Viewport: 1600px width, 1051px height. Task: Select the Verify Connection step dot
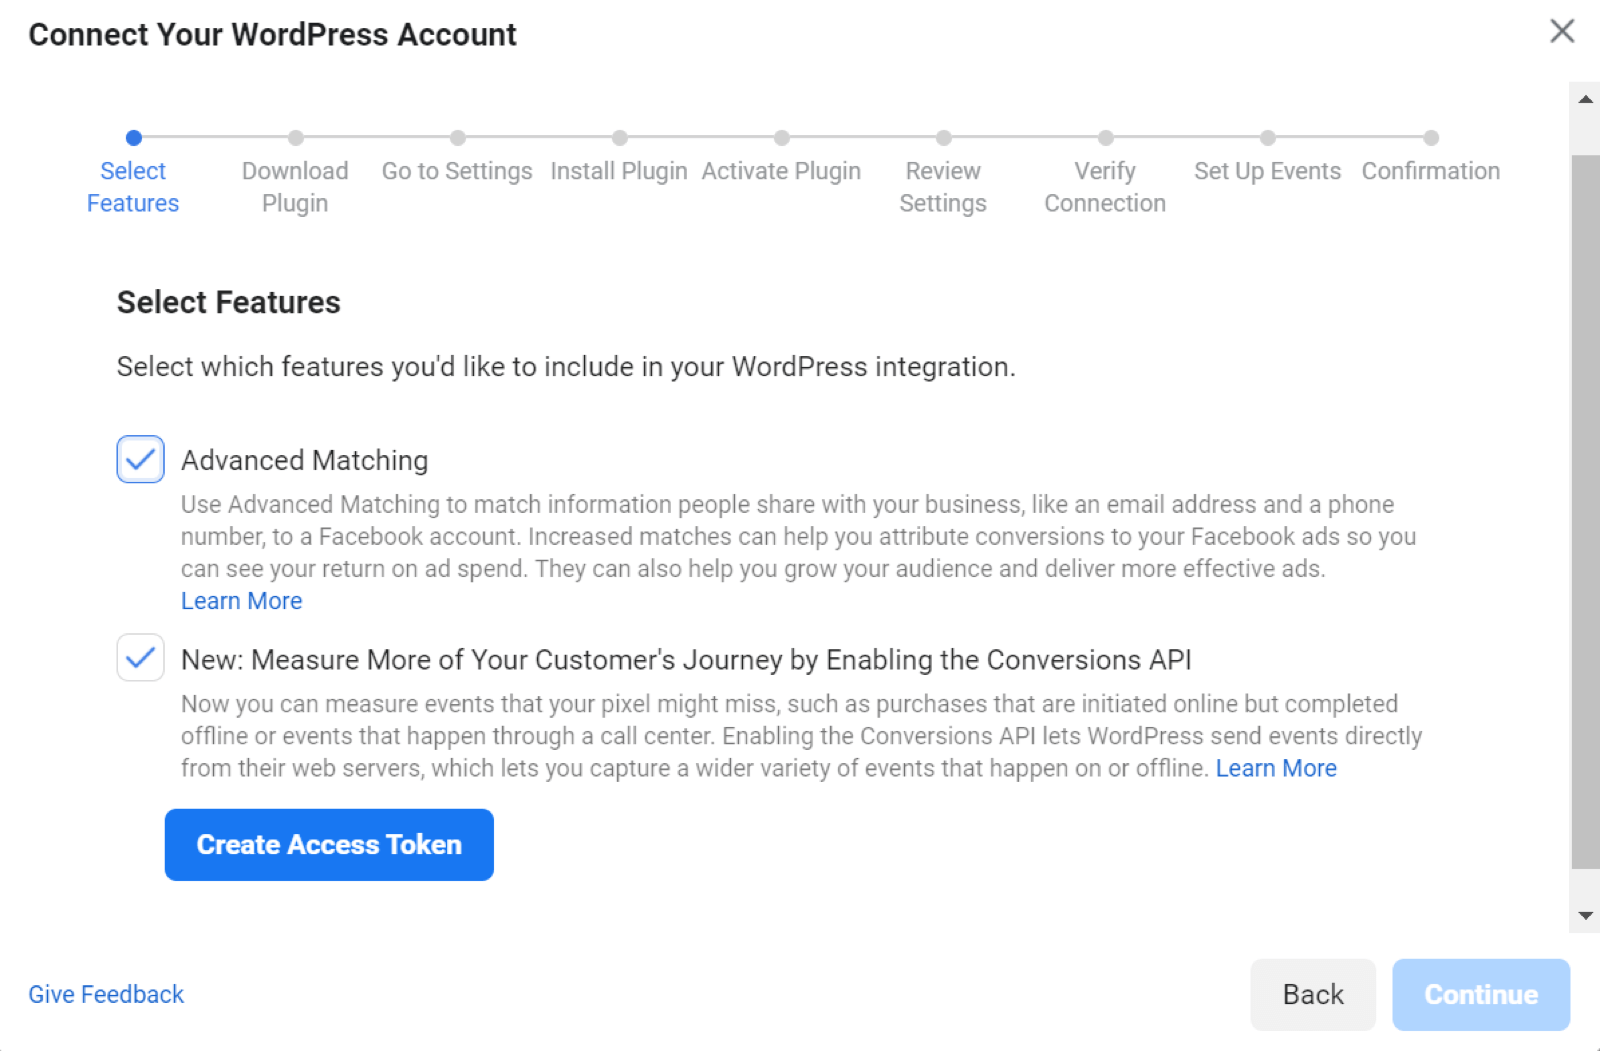point(1105,138)
